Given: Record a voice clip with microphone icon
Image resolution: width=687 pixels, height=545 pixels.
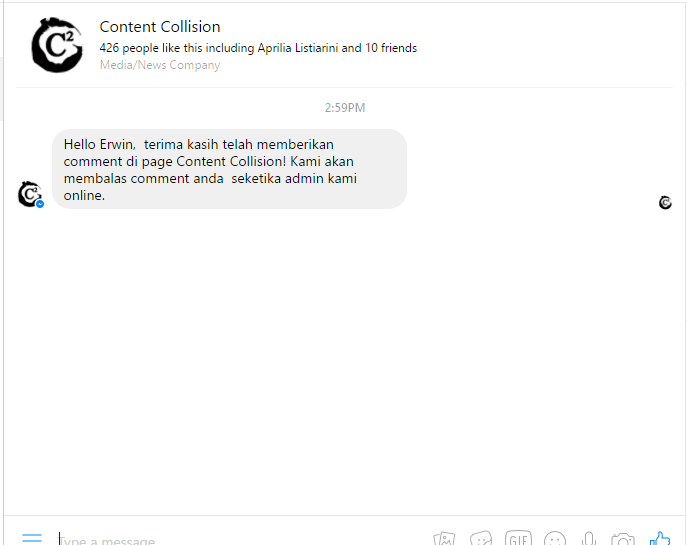Looking at the screenshot, I should click(589, 539).
